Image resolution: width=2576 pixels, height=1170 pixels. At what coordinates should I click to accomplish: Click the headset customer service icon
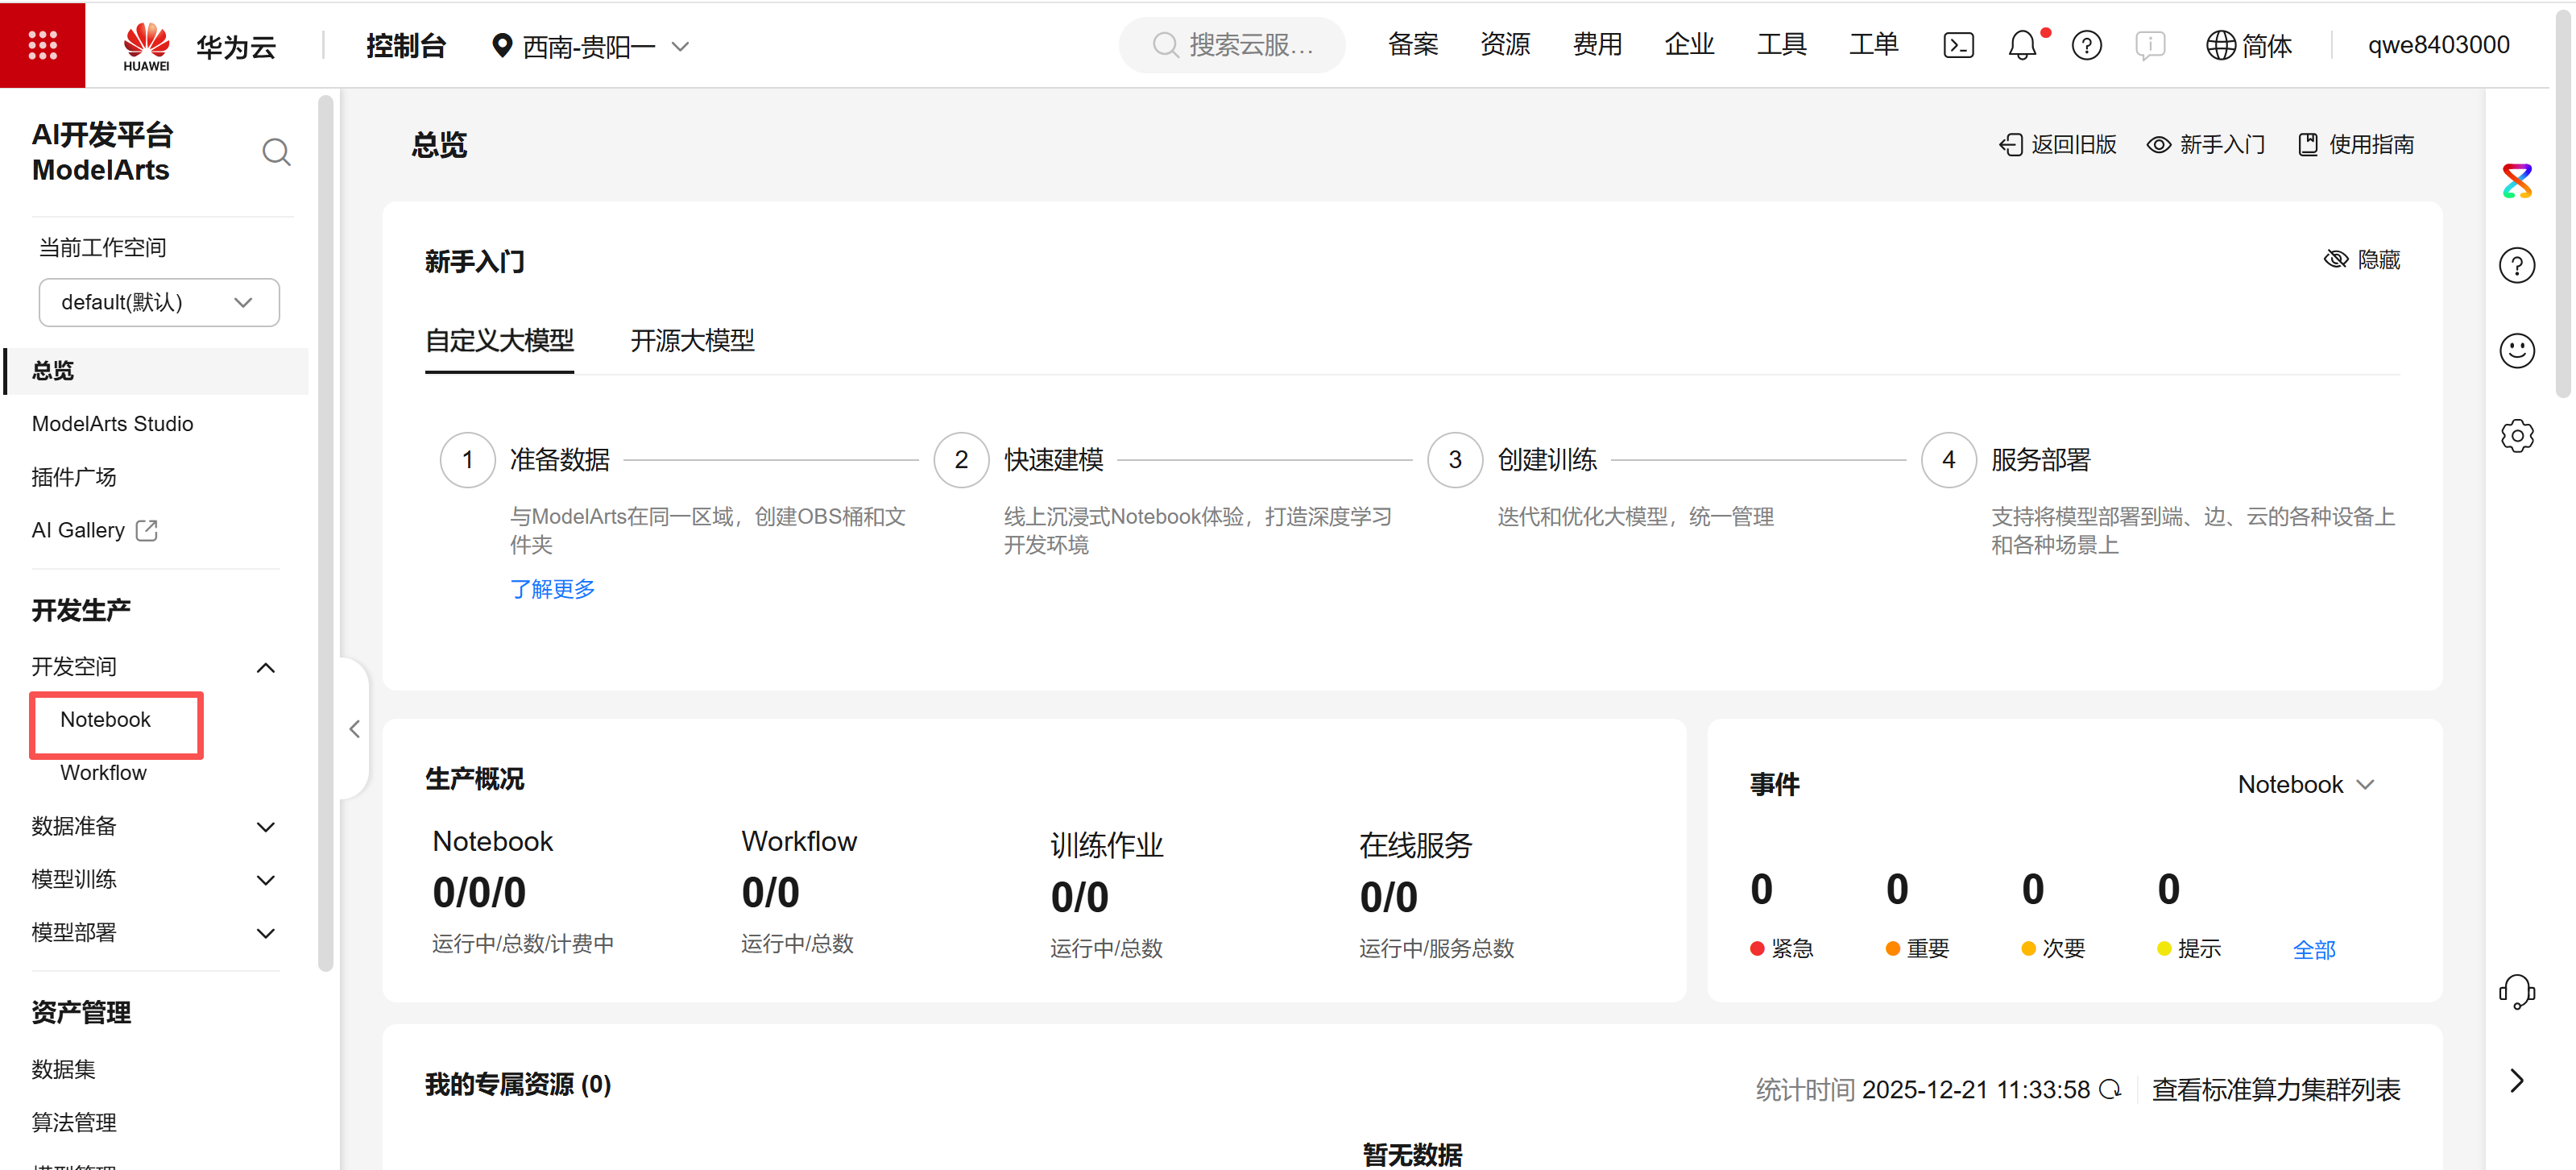coord(2516,991)
